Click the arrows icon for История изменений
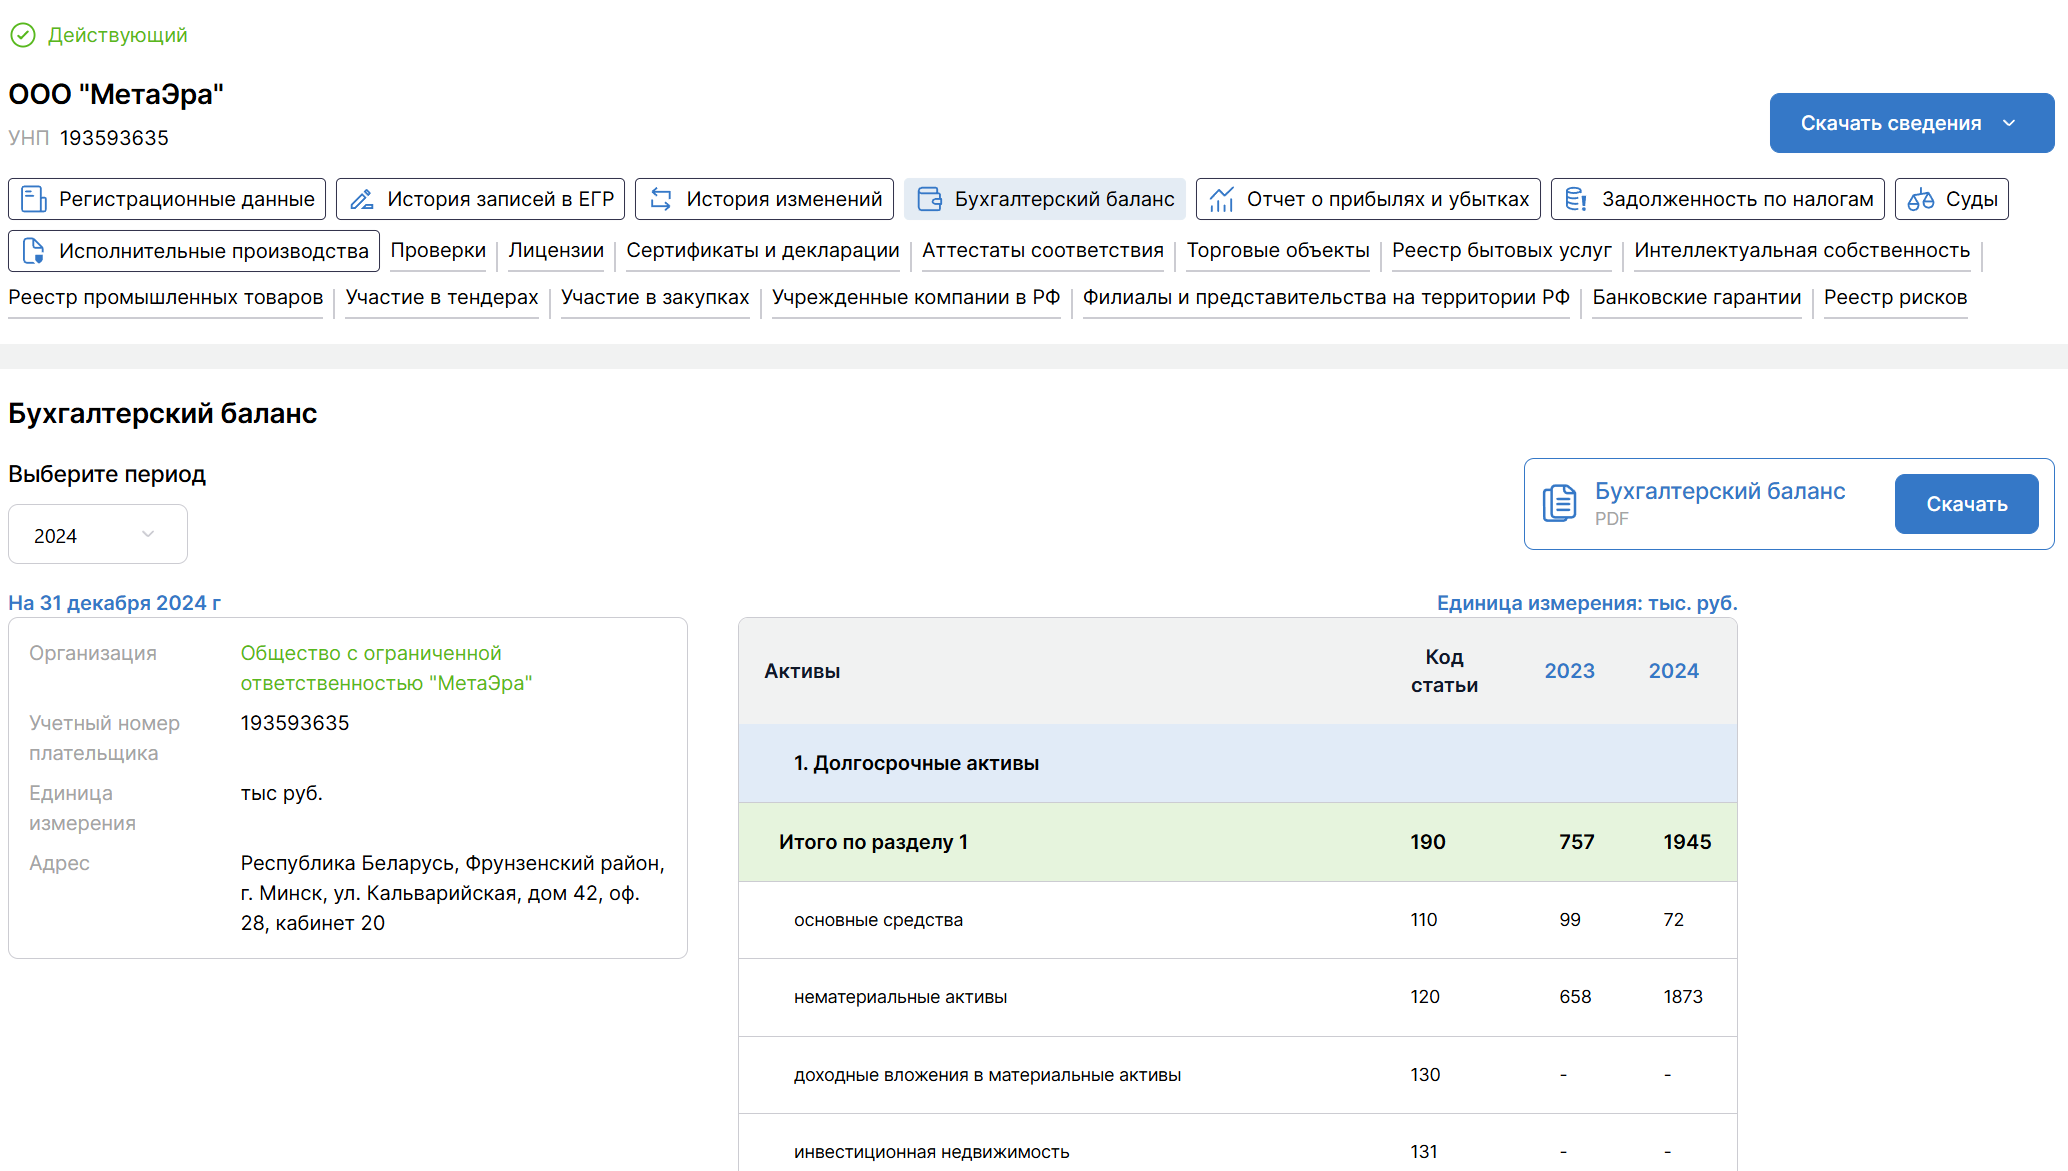2068x1171 pixels. tap(661, 199)
